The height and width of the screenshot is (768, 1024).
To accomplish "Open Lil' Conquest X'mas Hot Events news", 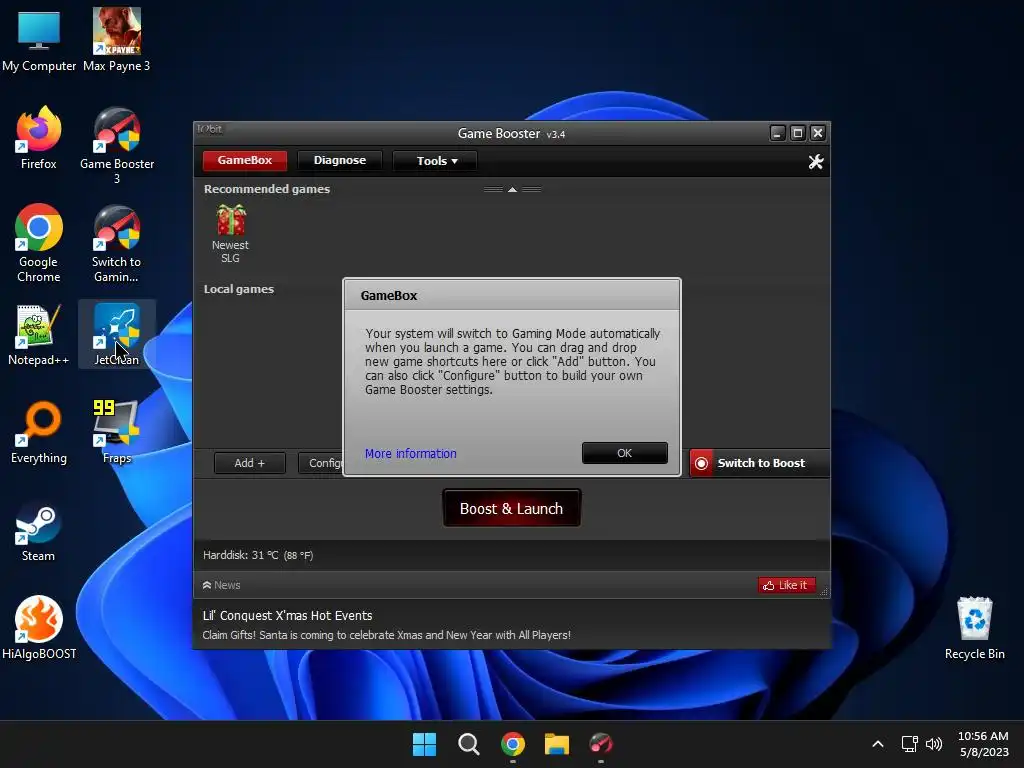I will 287,615.
